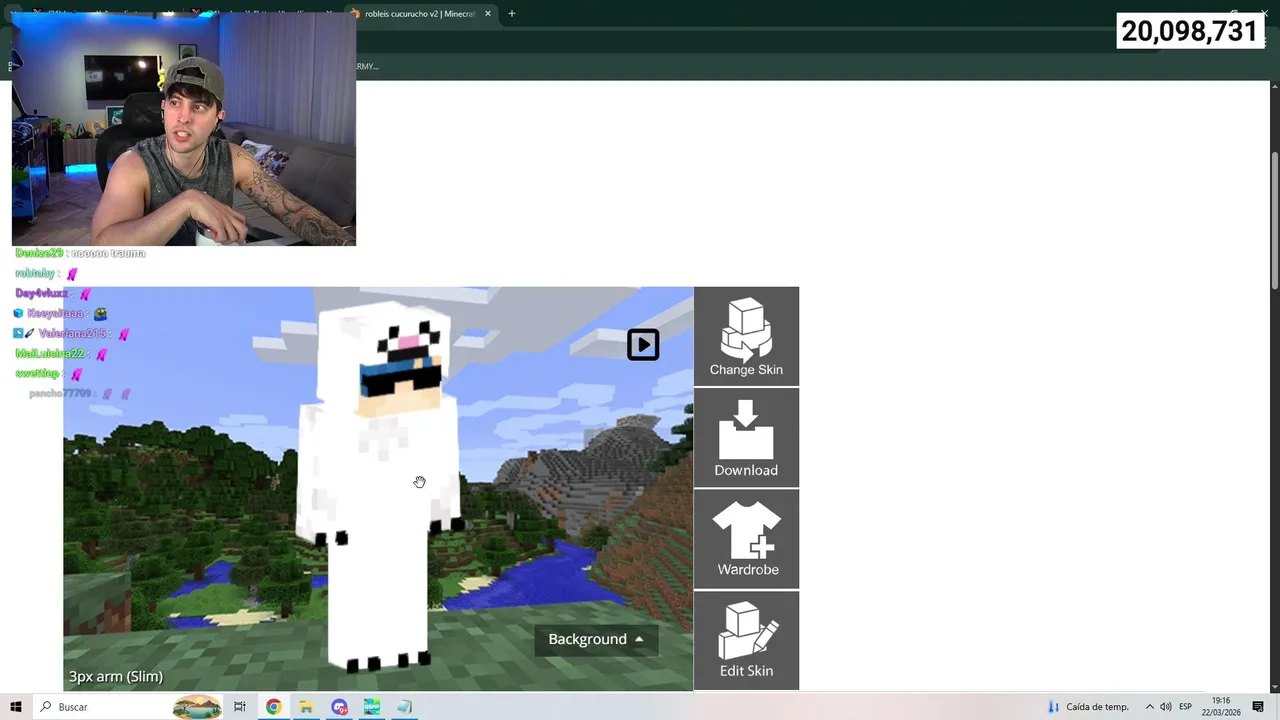Open the rightmost pinned taskbar app
The height and width of the screenshot is (720, 1280).
click(x=405, y=707)
